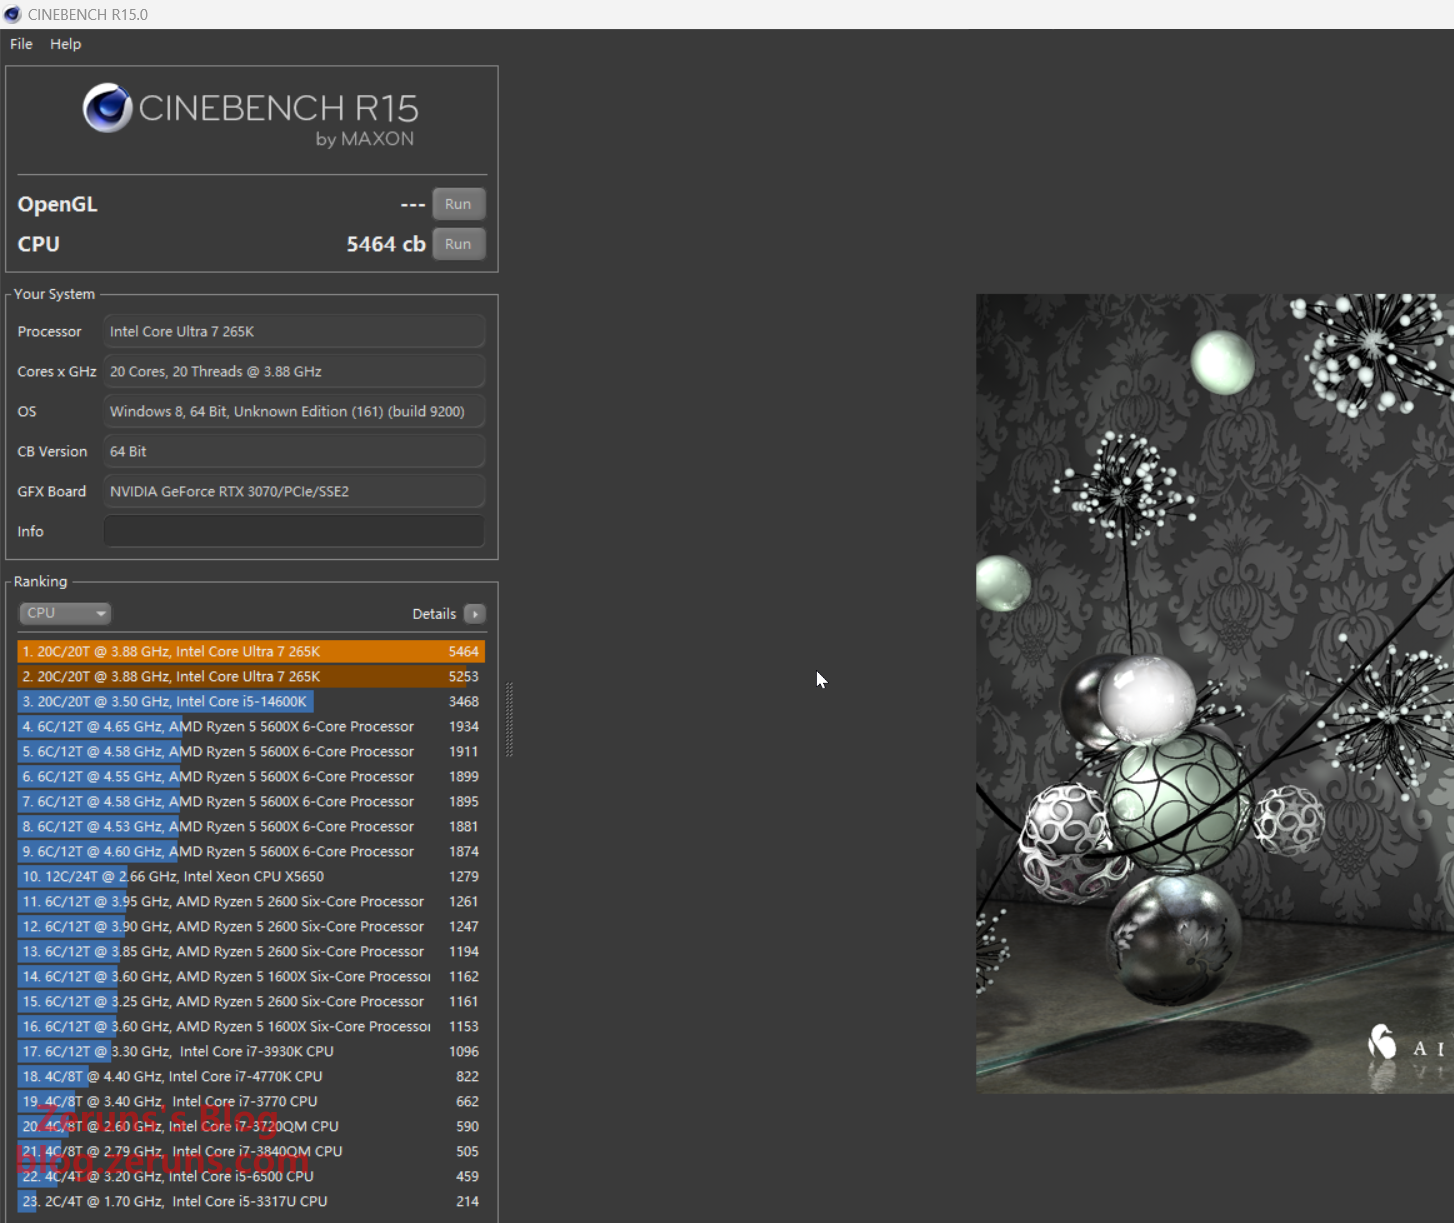Image resolution: width=1454 pixels, height=1223 pixels.
Task: Select Ryzen 5 5600X row at 4.60 GHz
Action: tap(251, 851)
